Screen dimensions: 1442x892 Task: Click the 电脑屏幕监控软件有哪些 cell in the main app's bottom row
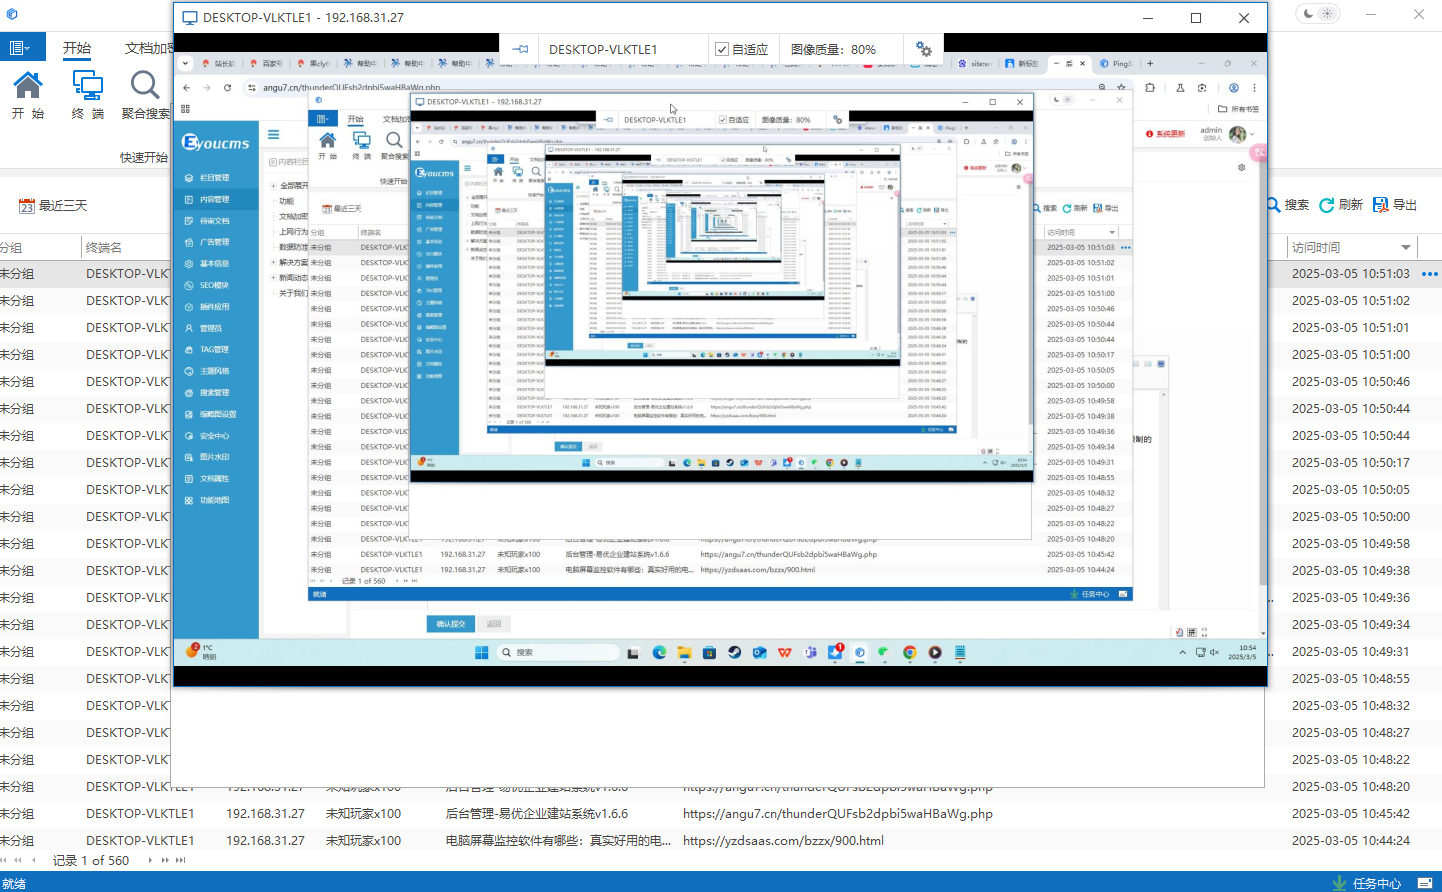point(558,841)
